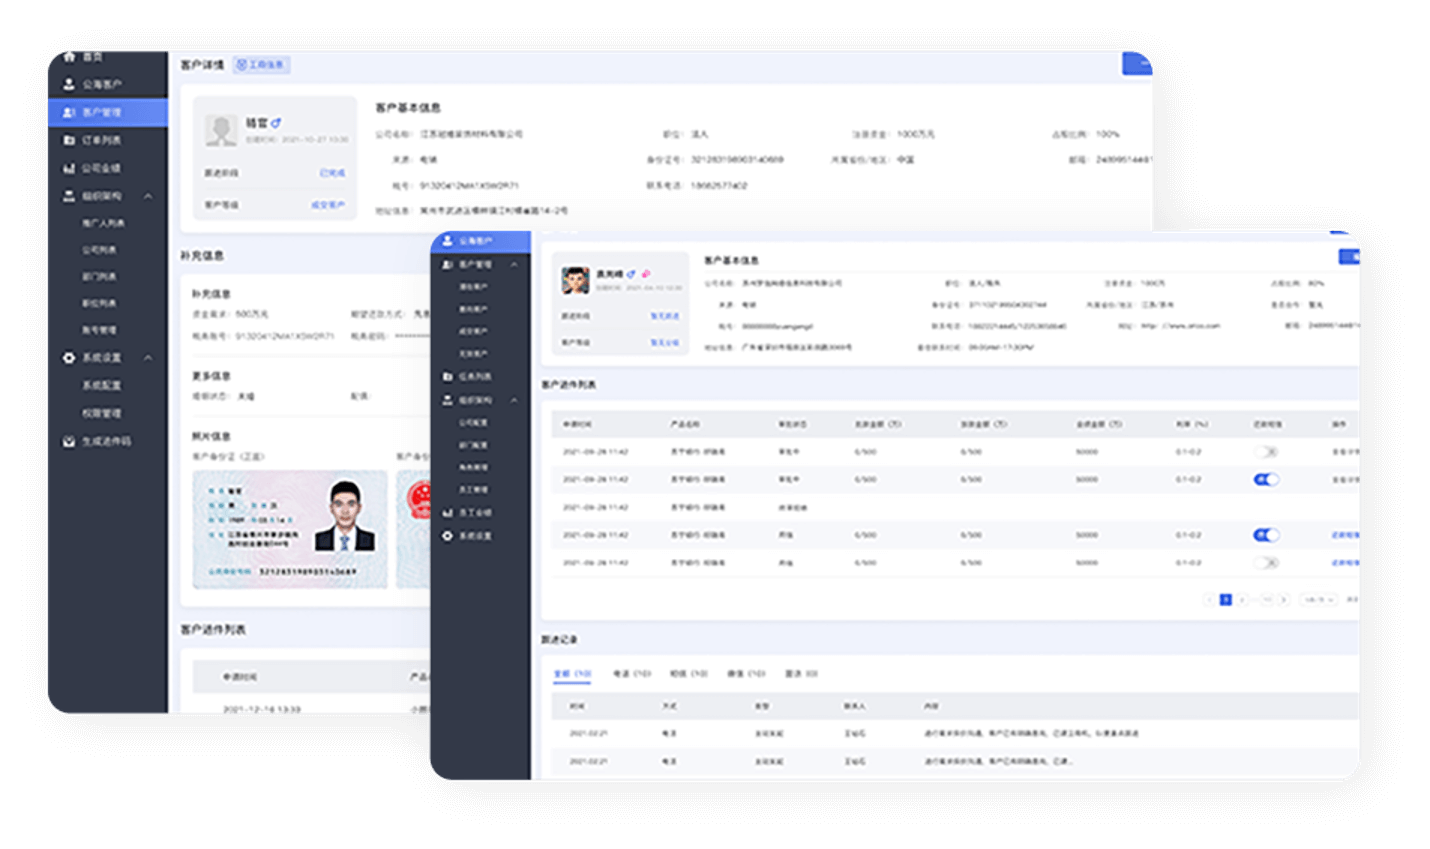Click blue link beside 客户等级 in front window card
The width and height of the screenshot is (1430, 849).
(665, 342)
